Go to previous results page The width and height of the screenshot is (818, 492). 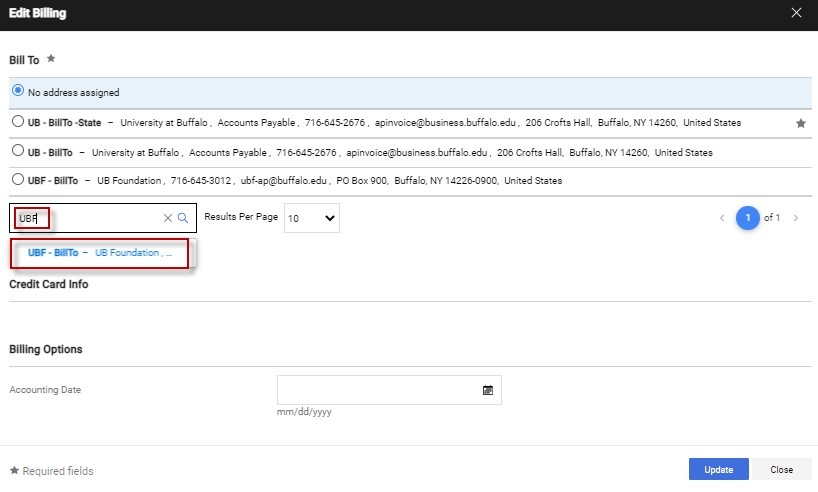(x=719, y=218)
